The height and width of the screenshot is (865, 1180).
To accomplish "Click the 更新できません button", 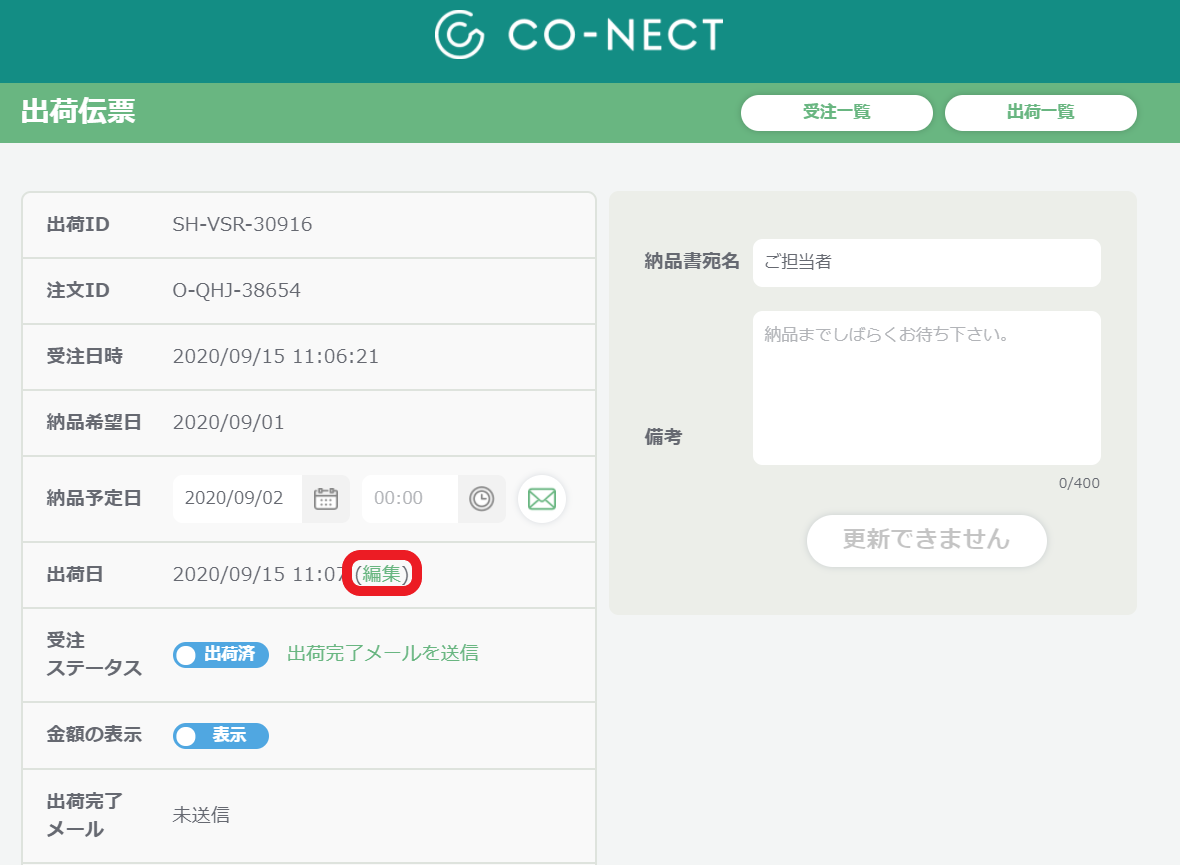I will pos(926,540).
